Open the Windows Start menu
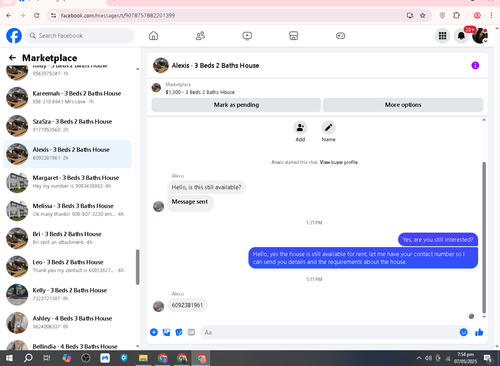The width and height of the screenshot is (500, 366). tap(9, 358)
